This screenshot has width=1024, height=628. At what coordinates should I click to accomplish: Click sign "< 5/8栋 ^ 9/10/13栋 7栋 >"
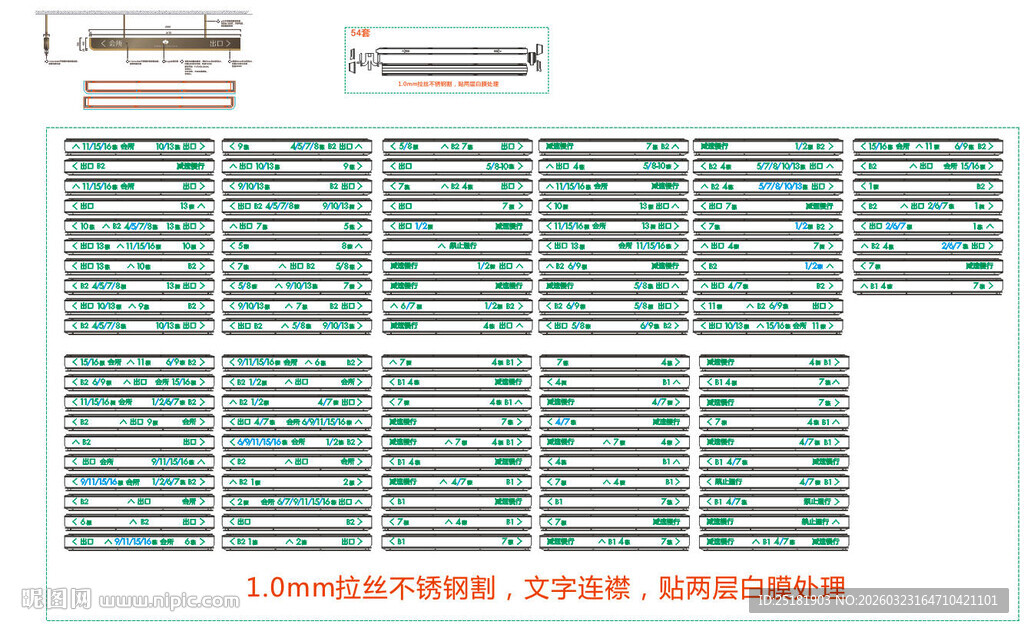coord(297,287)
